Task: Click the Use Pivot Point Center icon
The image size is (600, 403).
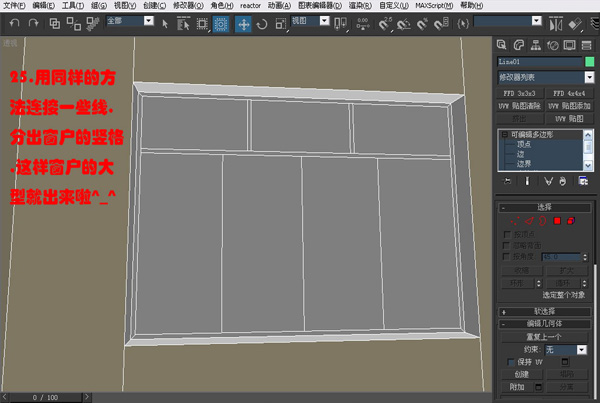Action: point(340,24)
